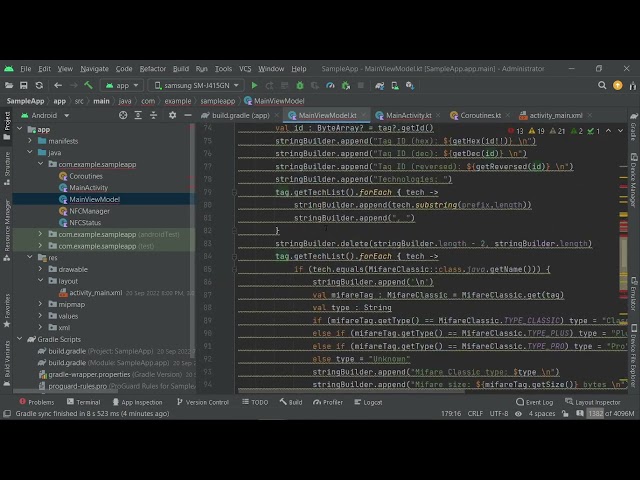Toggle the Device File Explorer panel
Screen dimensions: 640x480
(633, 355)
